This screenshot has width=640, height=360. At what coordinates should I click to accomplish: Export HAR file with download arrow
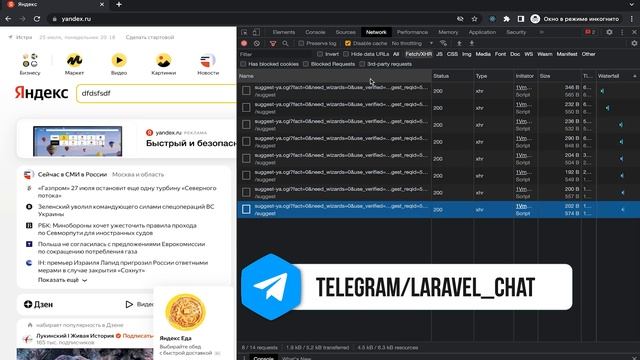coord(472,43)
